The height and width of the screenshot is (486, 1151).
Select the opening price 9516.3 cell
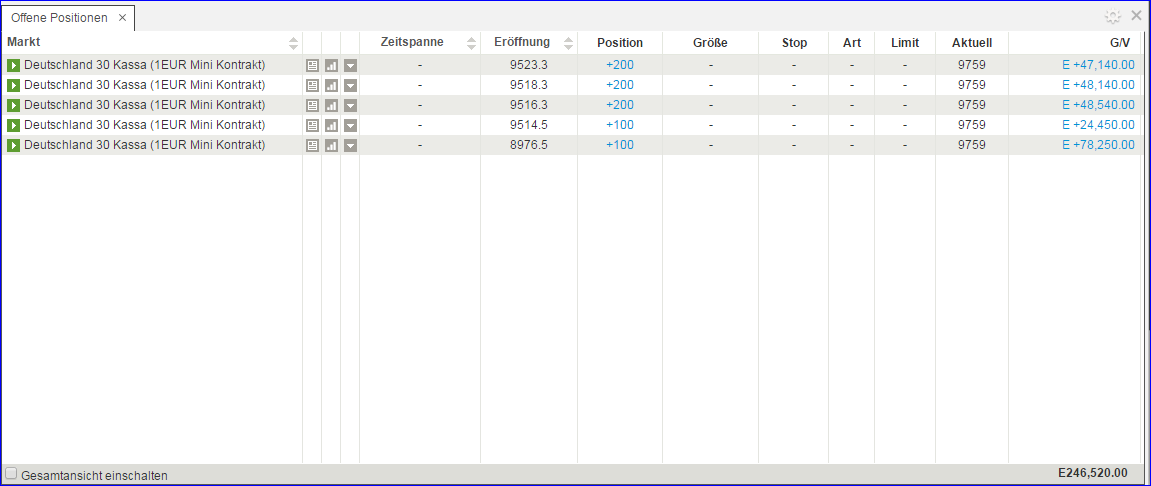pos(529,105)
